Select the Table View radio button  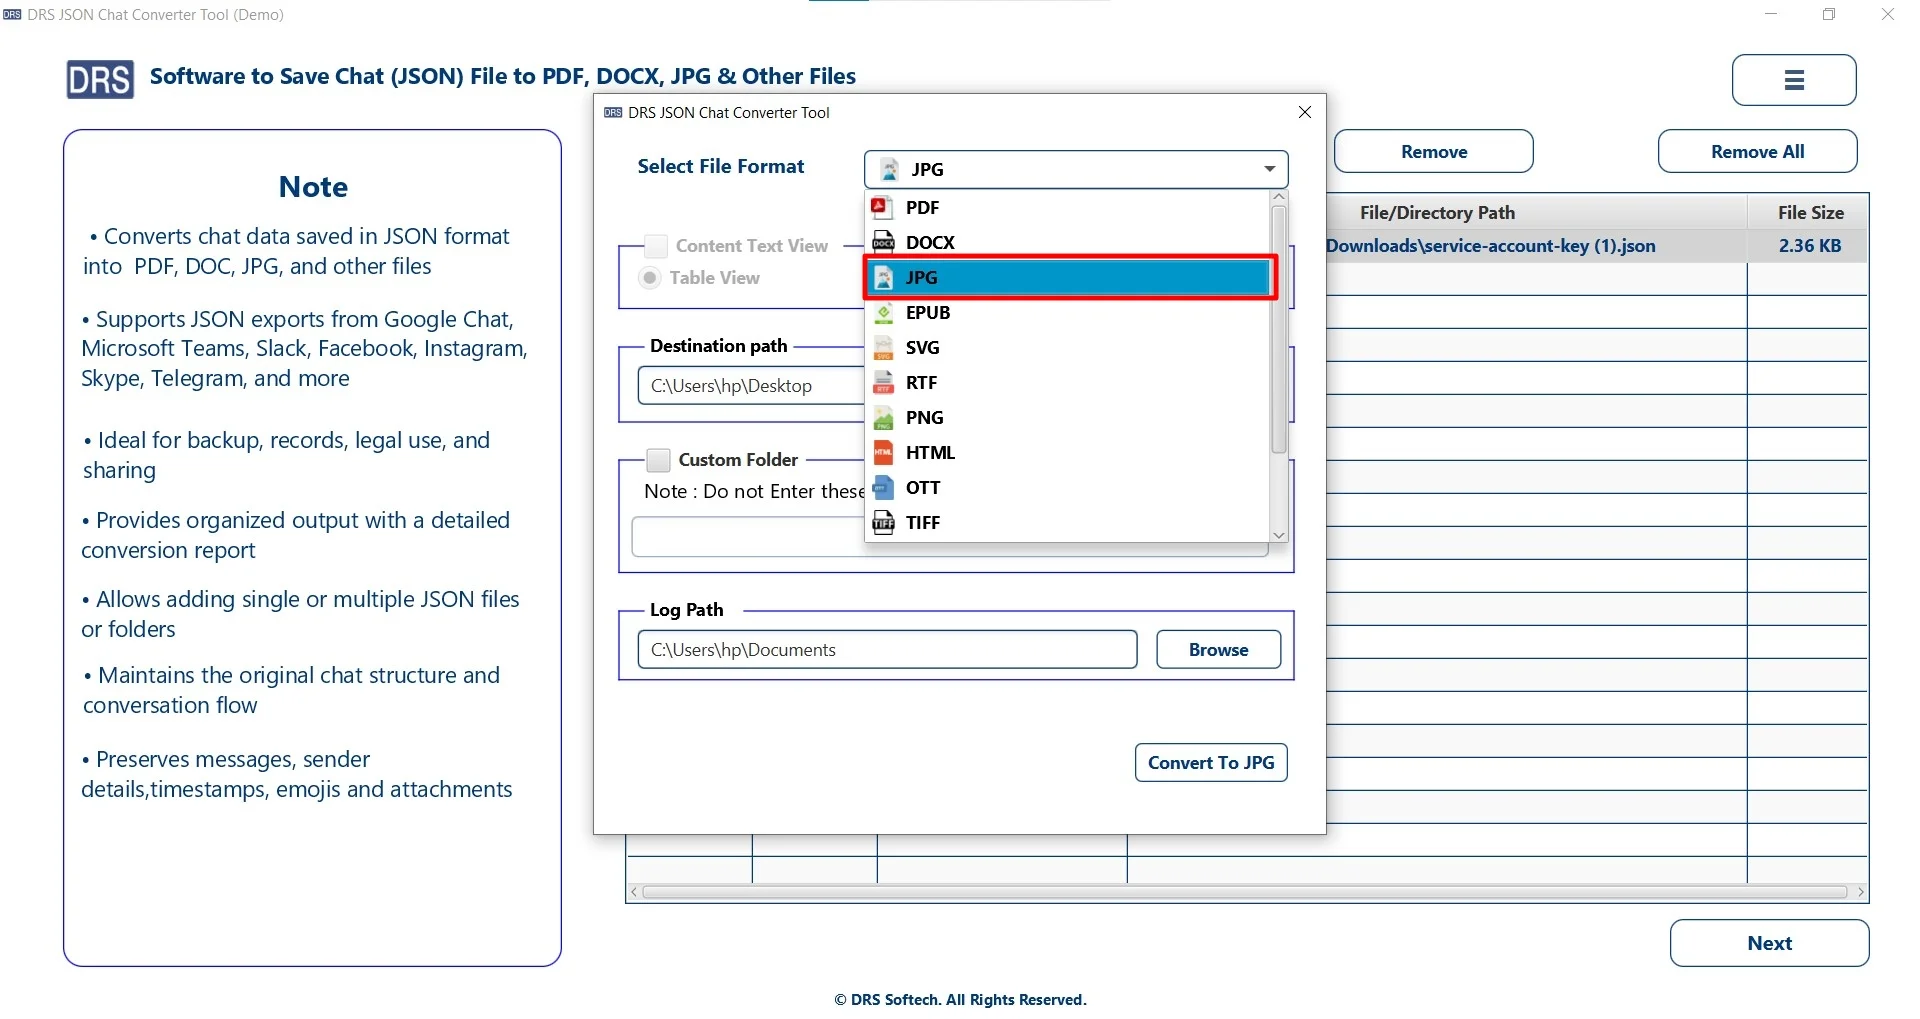coord(650,278)
